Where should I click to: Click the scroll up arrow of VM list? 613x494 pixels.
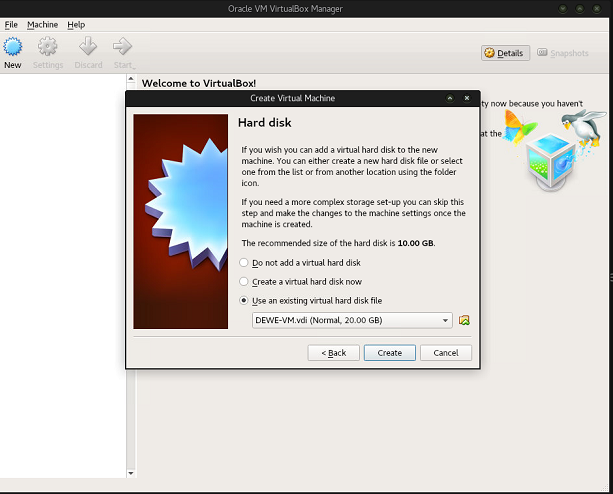pos(131,79)
